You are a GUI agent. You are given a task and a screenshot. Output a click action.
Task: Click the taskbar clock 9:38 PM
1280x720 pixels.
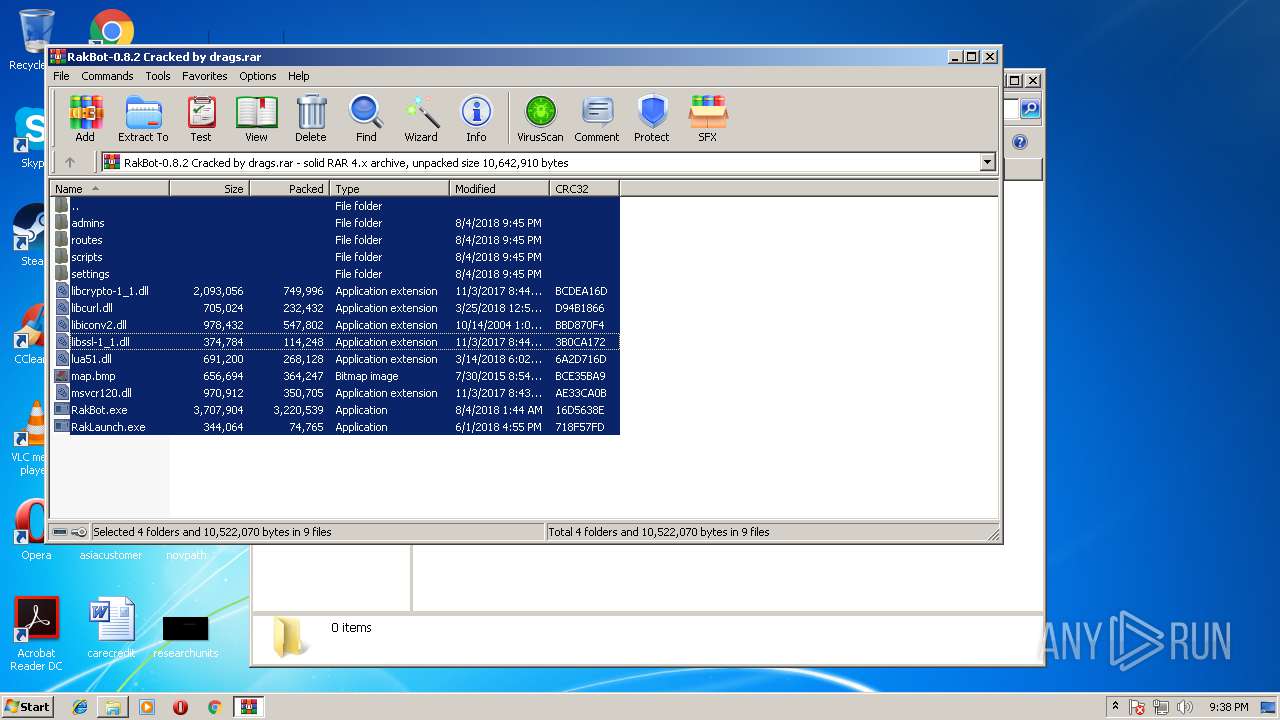(1228, 707)
